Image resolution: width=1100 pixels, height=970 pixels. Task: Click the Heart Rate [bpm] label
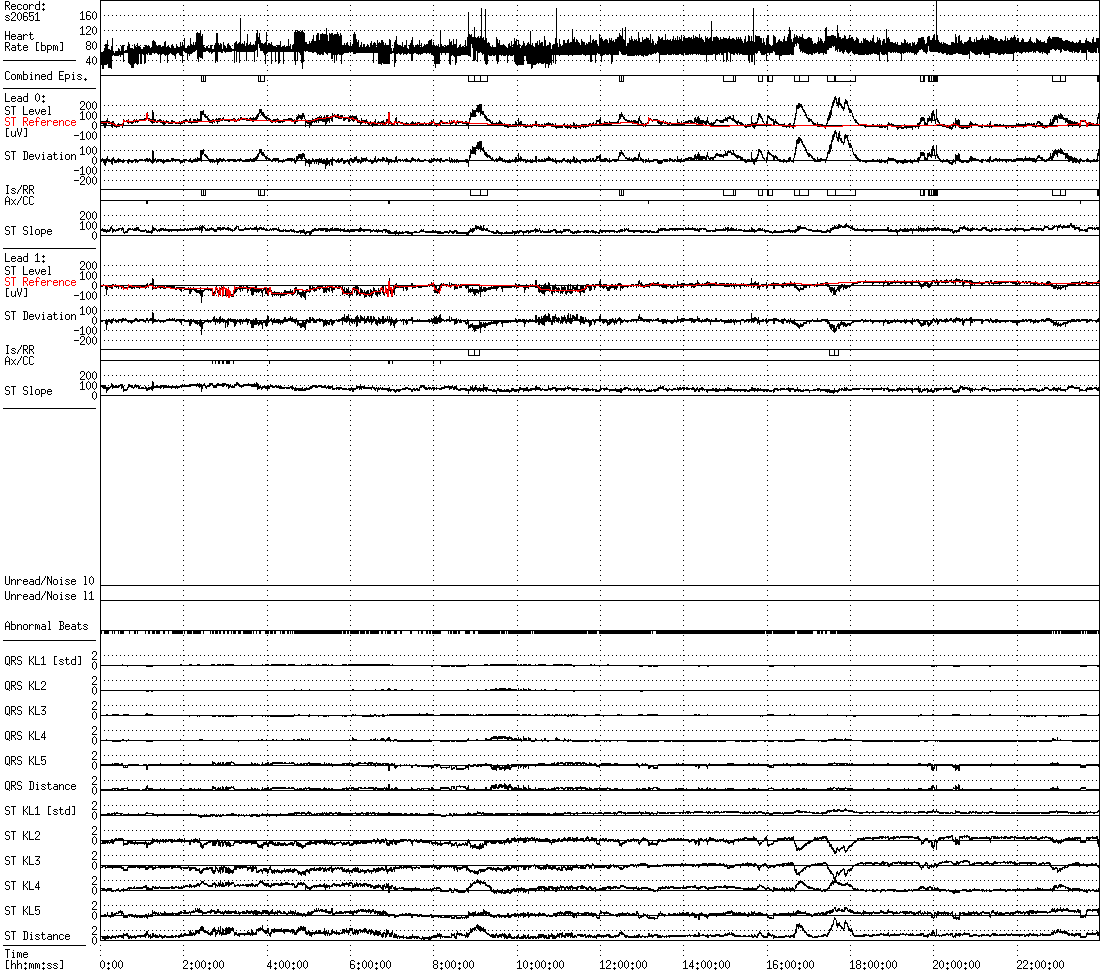(x=34, y=41)
